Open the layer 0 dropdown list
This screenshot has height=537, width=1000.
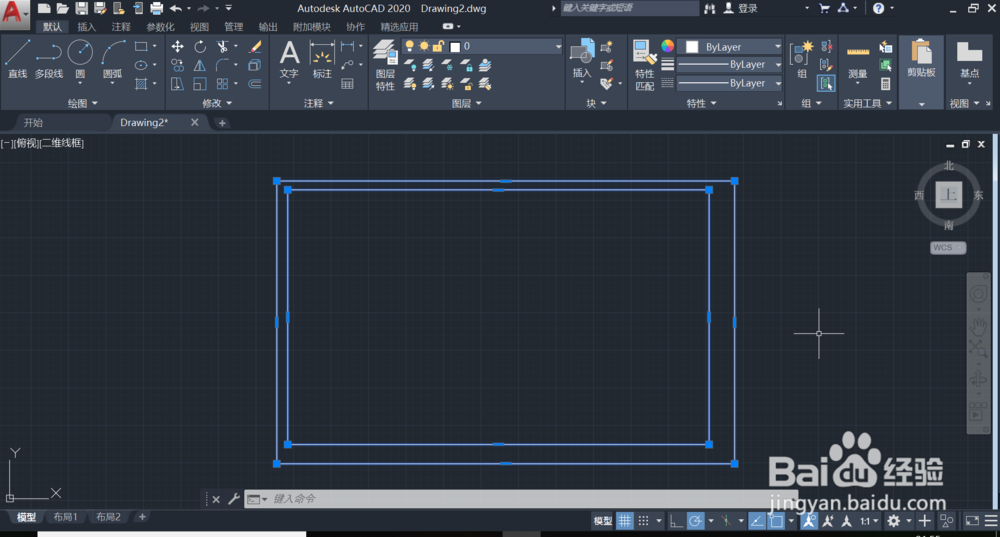[558, 47]
